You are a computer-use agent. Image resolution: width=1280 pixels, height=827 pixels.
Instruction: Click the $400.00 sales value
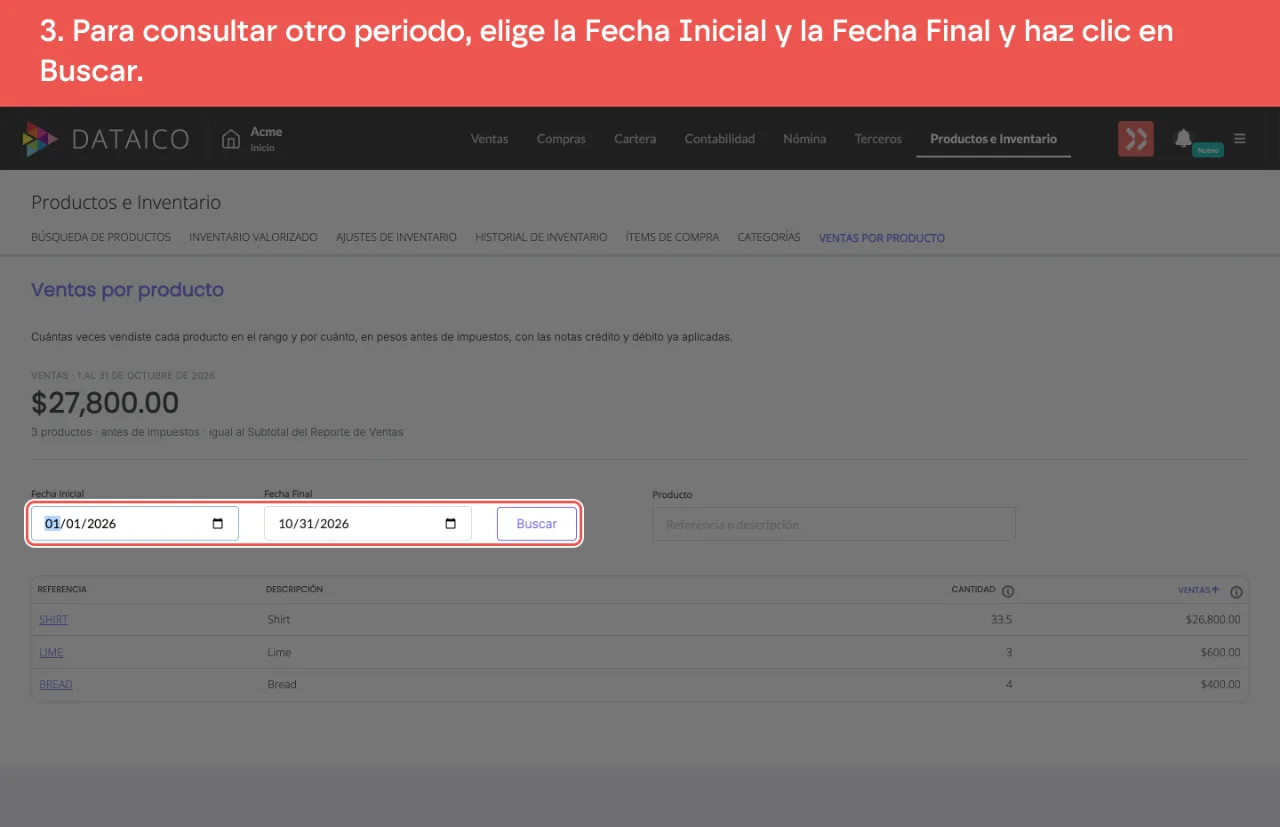(1220, 685)
